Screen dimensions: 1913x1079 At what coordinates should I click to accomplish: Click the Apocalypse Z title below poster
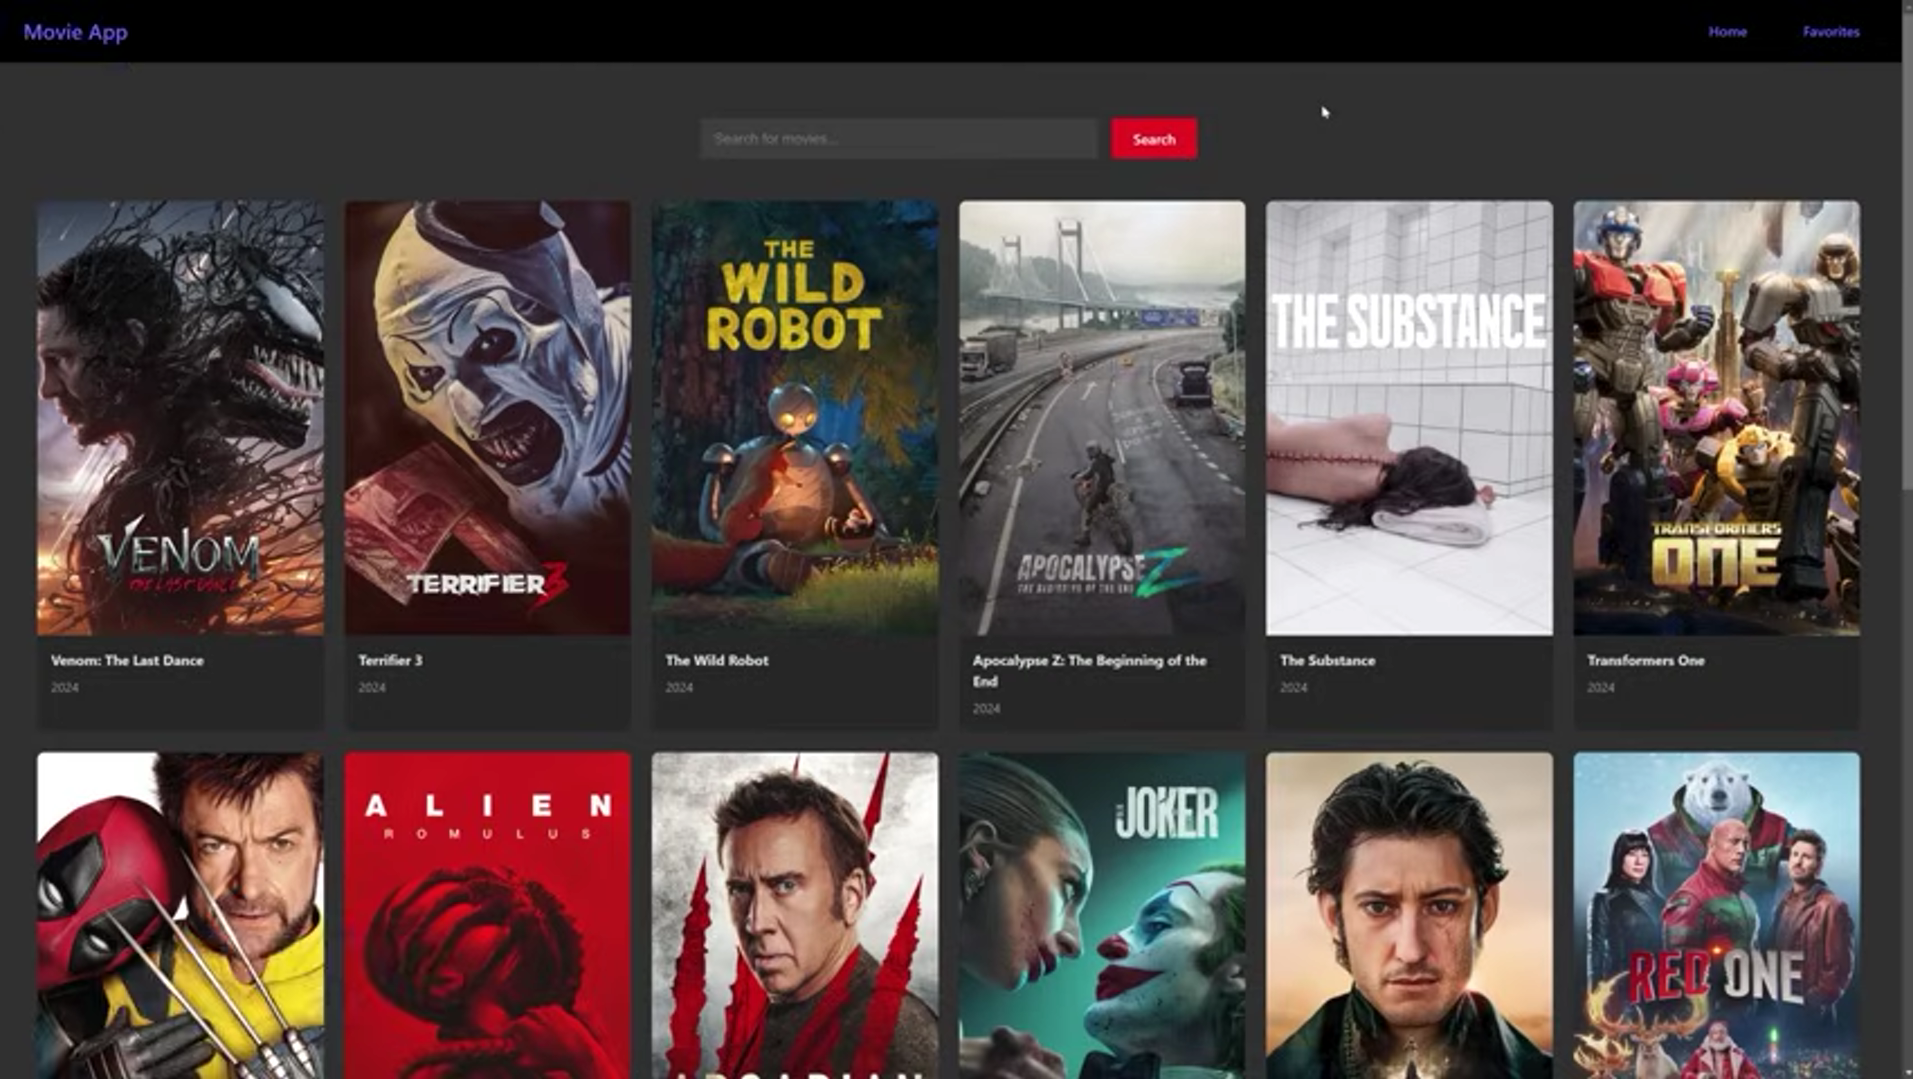coord(1089,670)
